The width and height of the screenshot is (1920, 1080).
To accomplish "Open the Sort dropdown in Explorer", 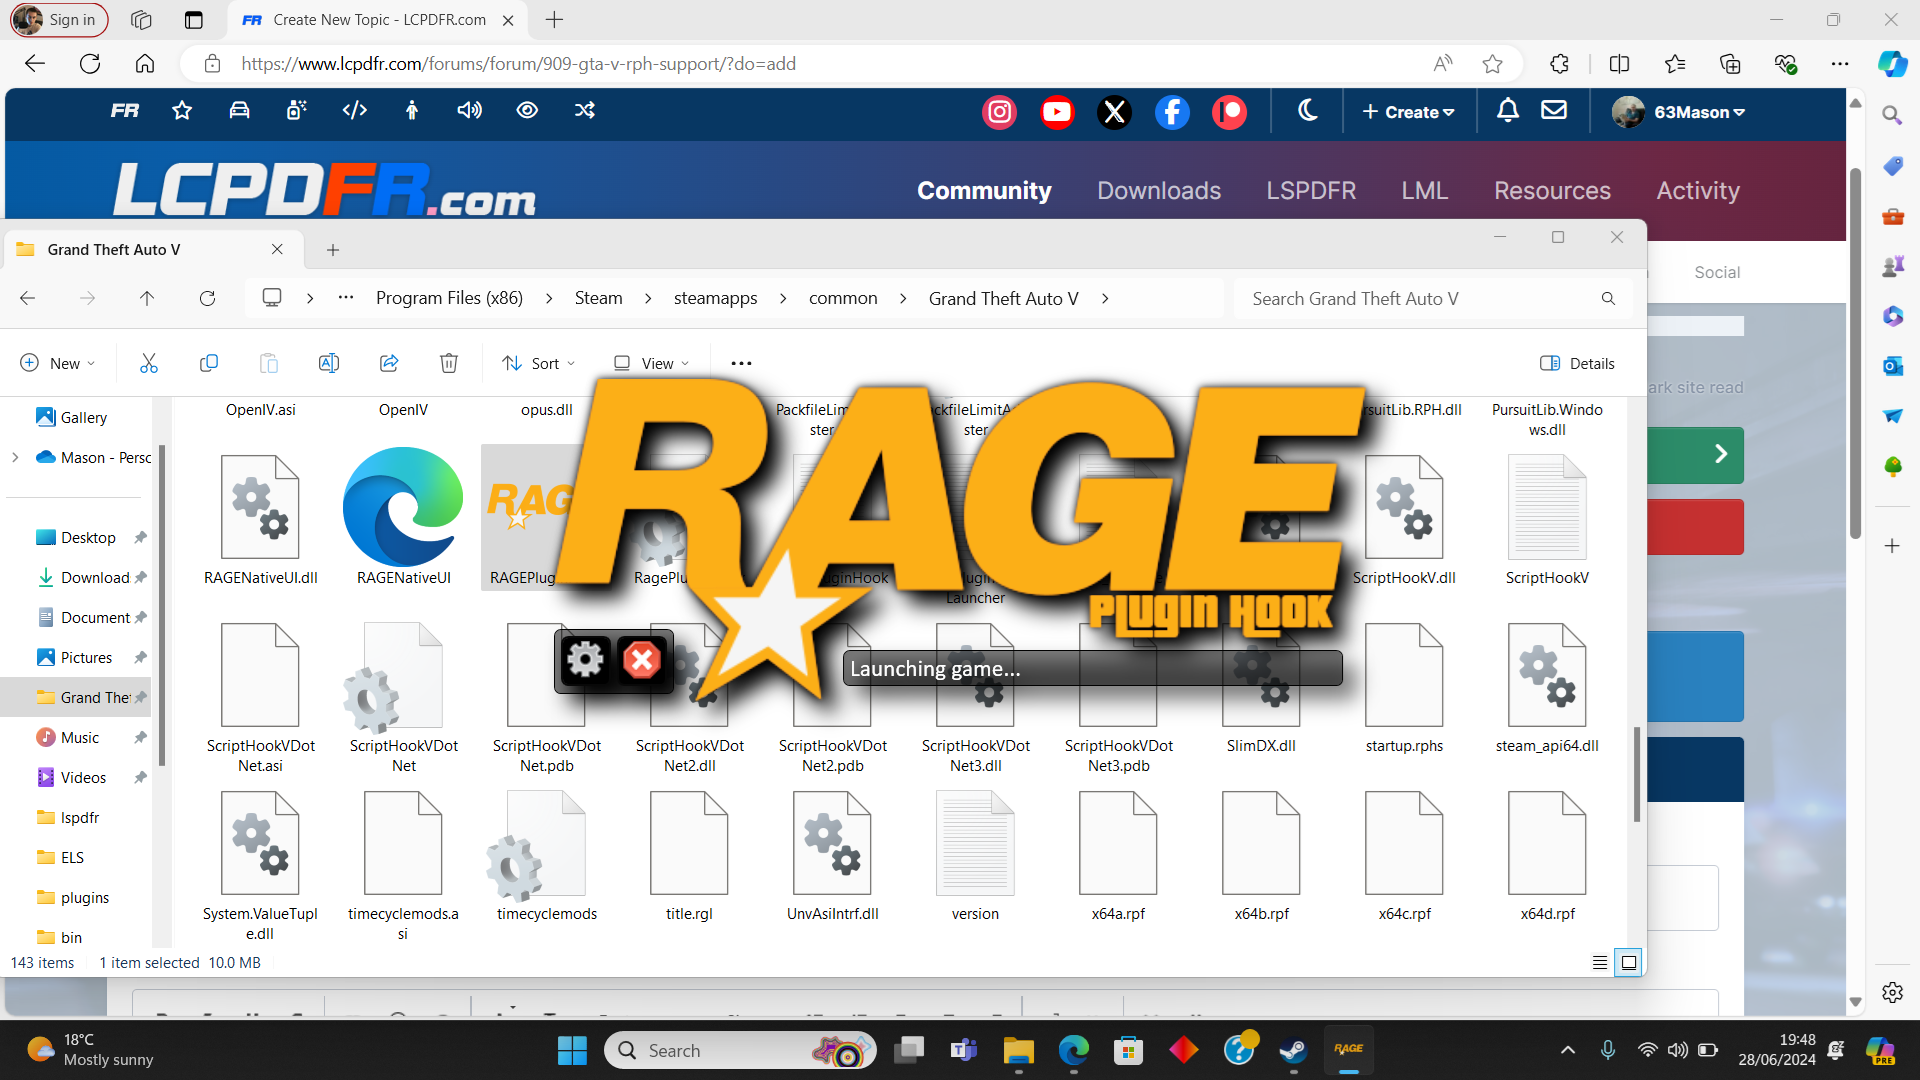I will click(x=539, y=363).
